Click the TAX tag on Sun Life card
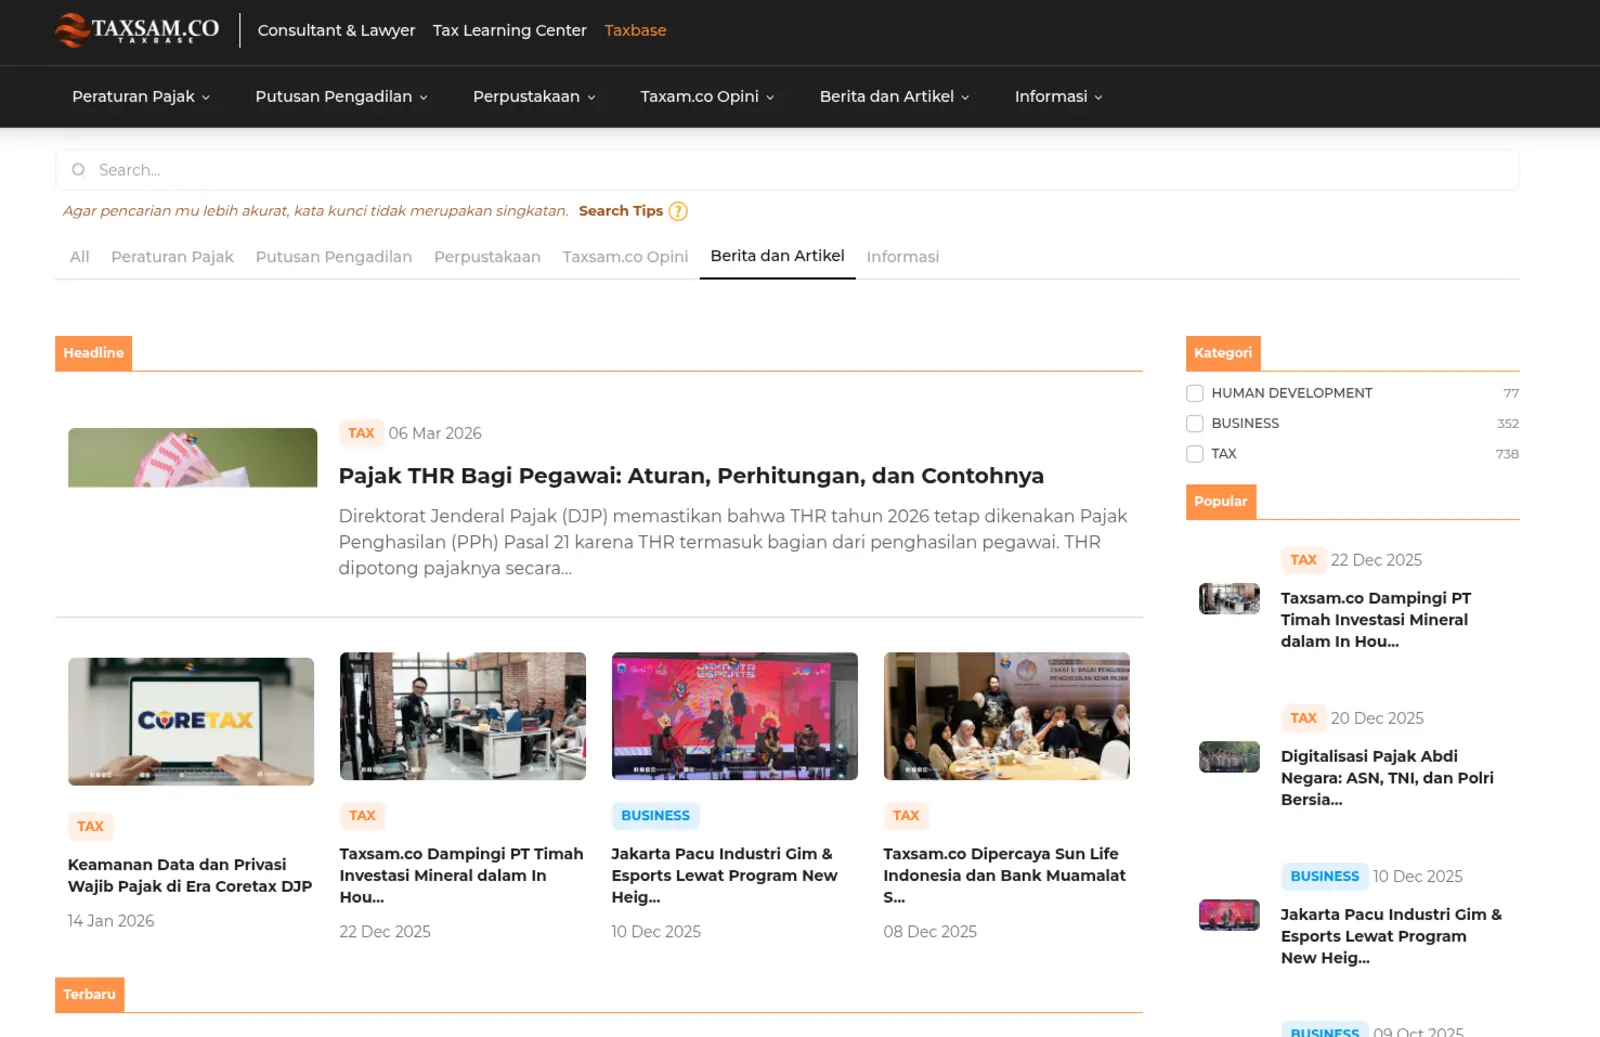1600x1037 pixels. [x=906, y=816]
